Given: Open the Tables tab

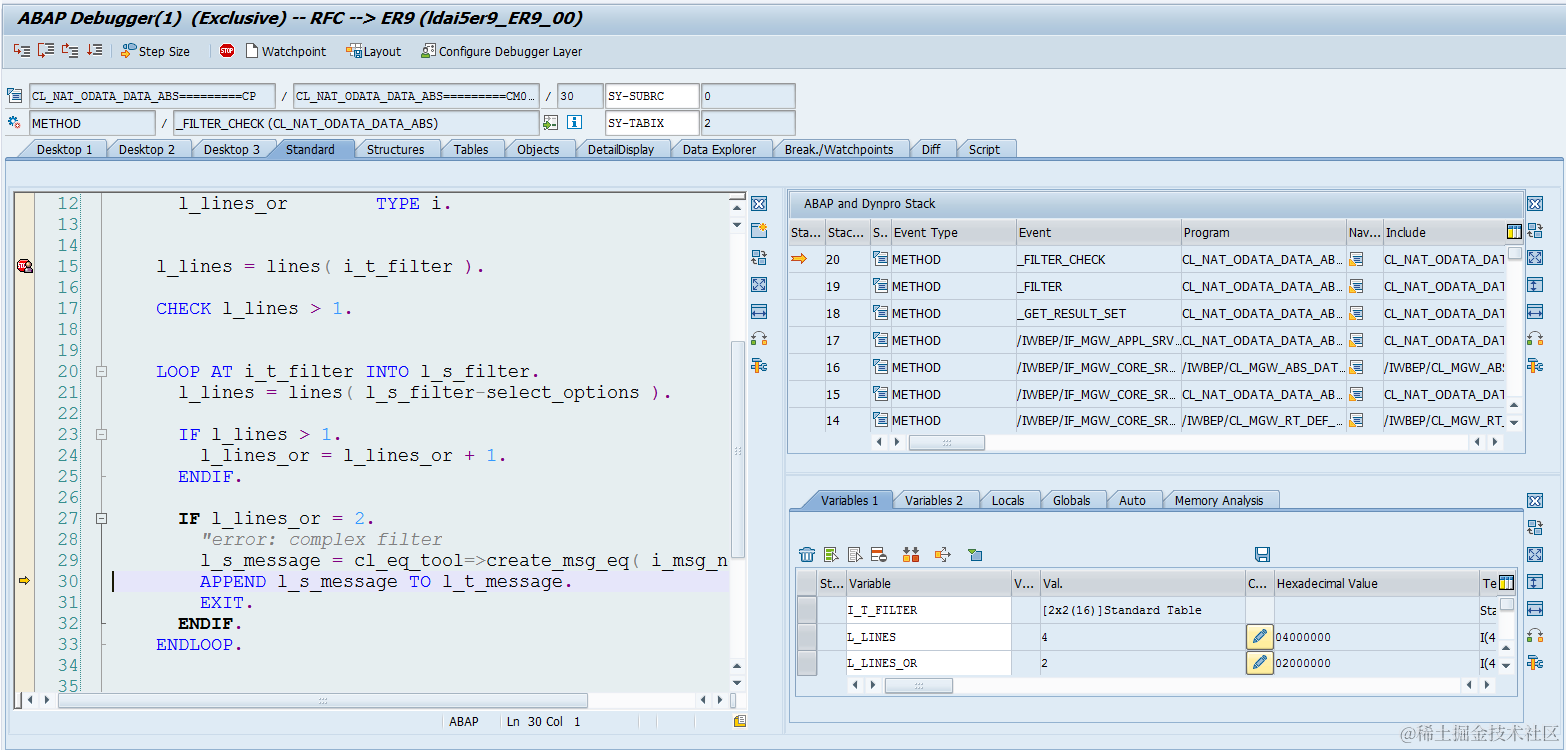Looking at the screenshot, I should coord(471,149).
